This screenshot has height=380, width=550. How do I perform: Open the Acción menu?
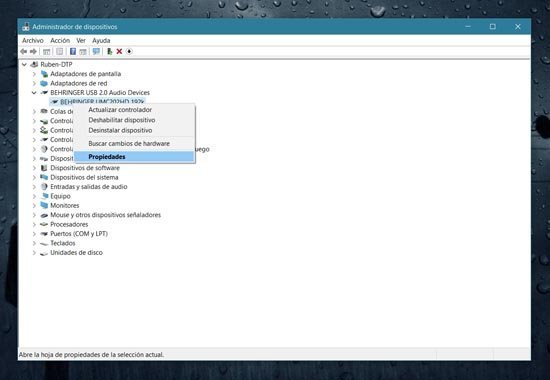point(60,40)
